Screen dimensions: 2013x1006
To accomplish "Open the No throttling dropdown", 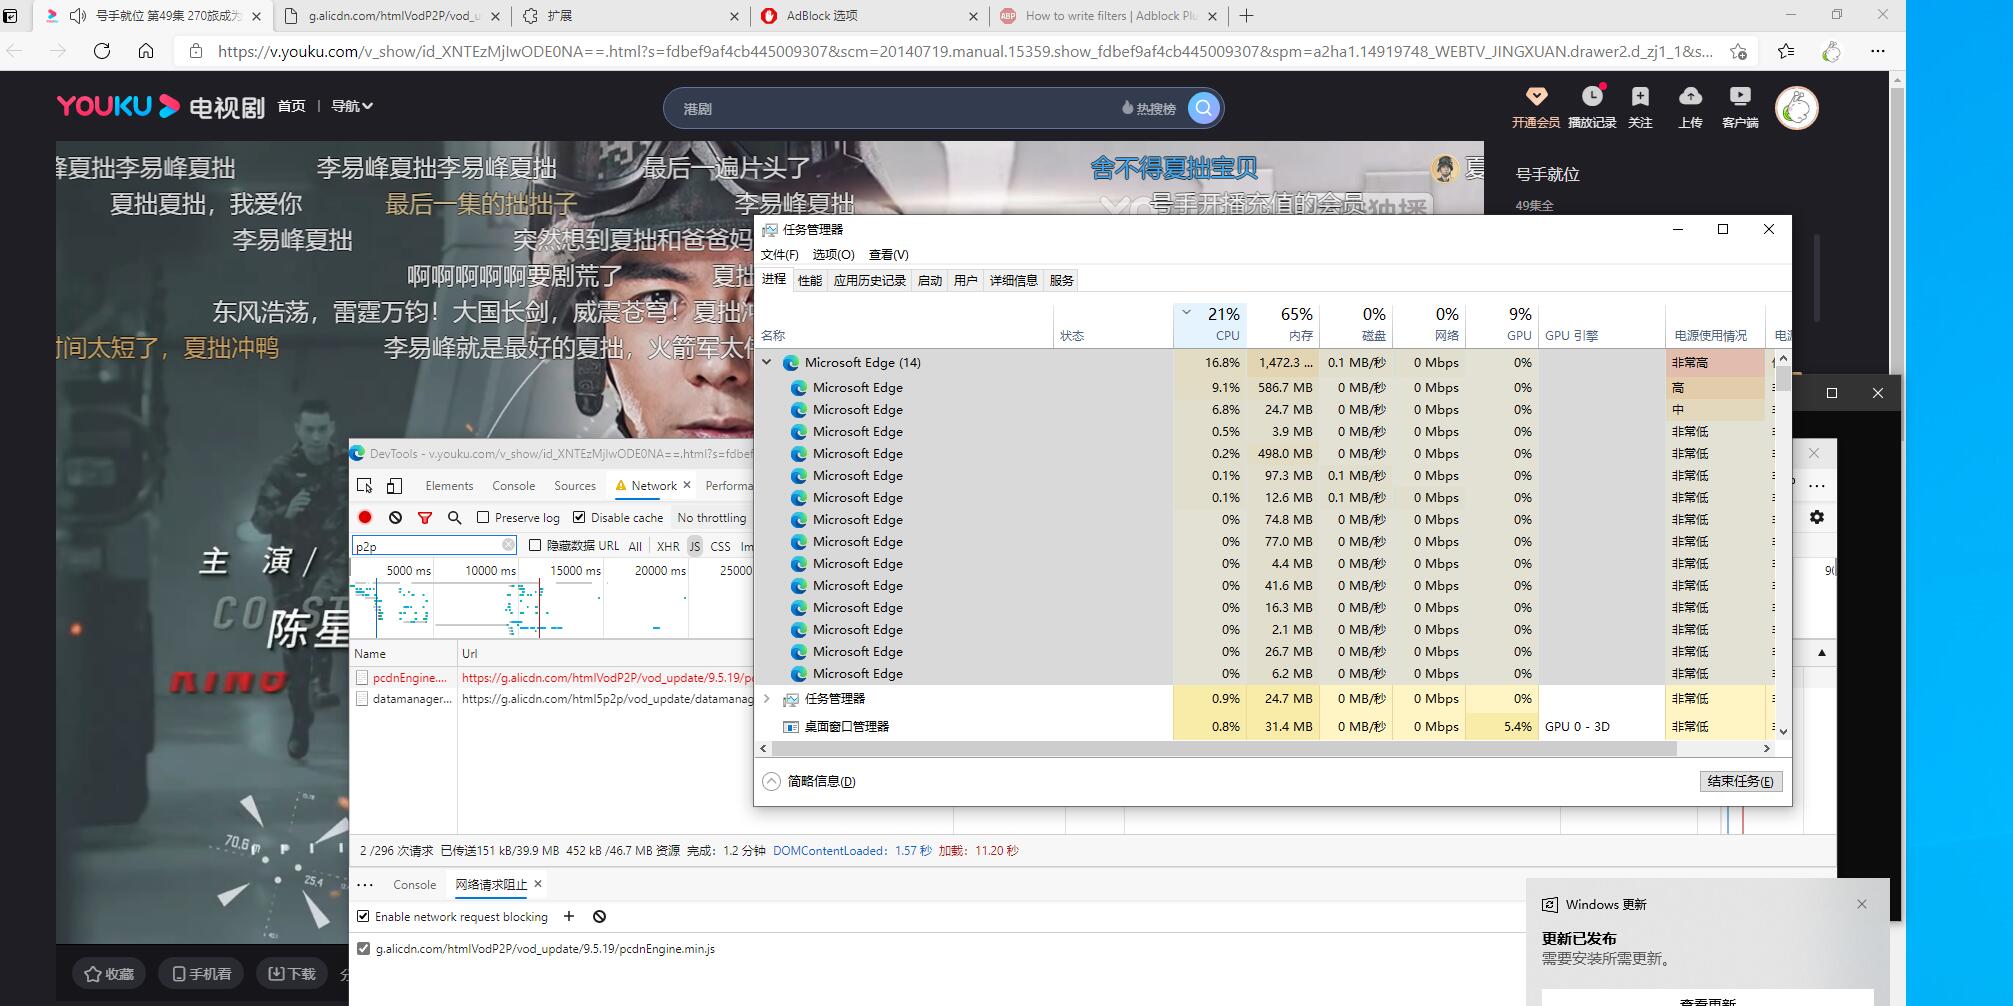I will (x=712, y=517).
